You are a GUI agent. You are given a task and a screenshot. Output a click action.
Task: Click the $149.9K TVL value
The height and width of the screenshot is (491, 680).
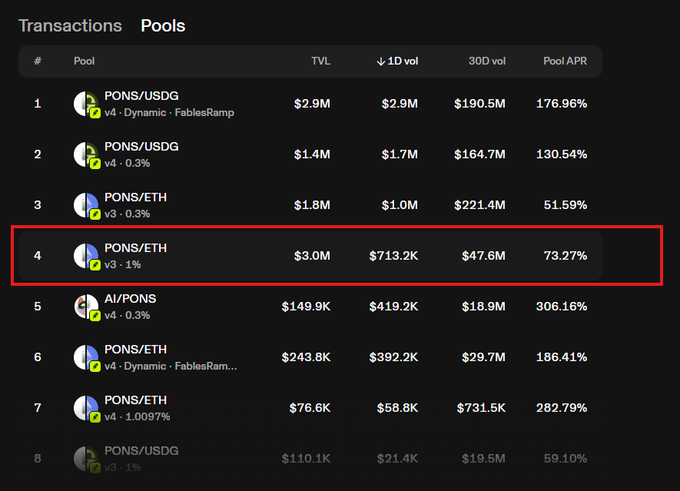[x=306, y=307]
